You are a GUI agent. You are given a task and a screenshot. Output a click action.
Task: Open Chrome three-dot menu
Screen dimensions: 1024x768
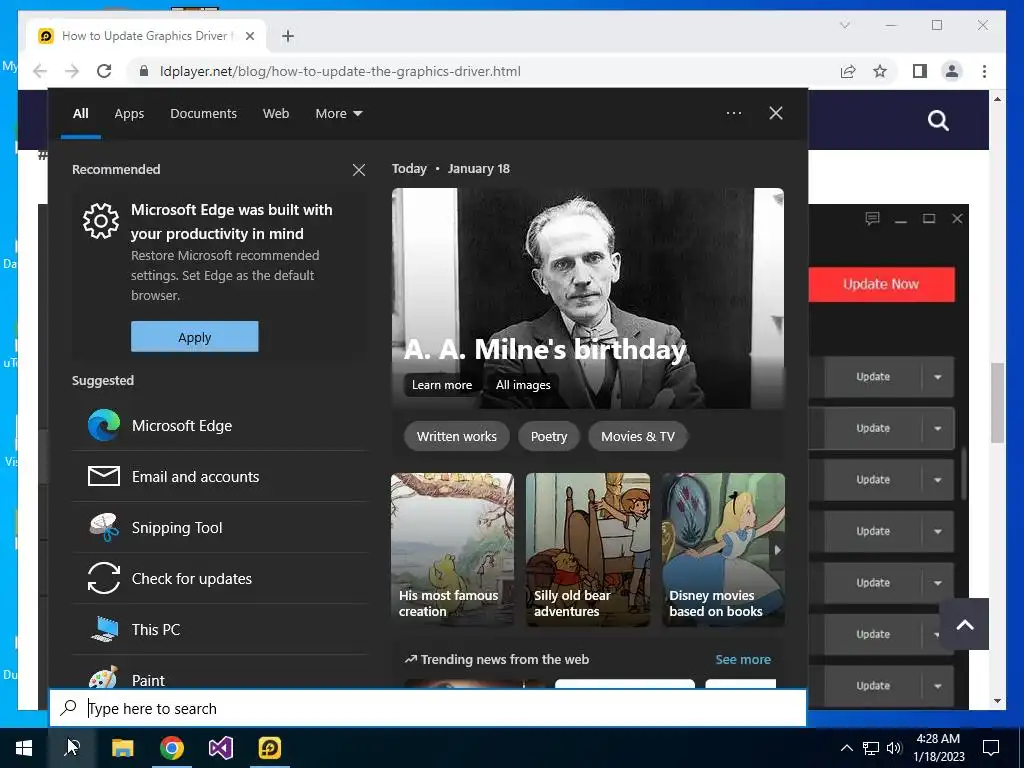984,71
